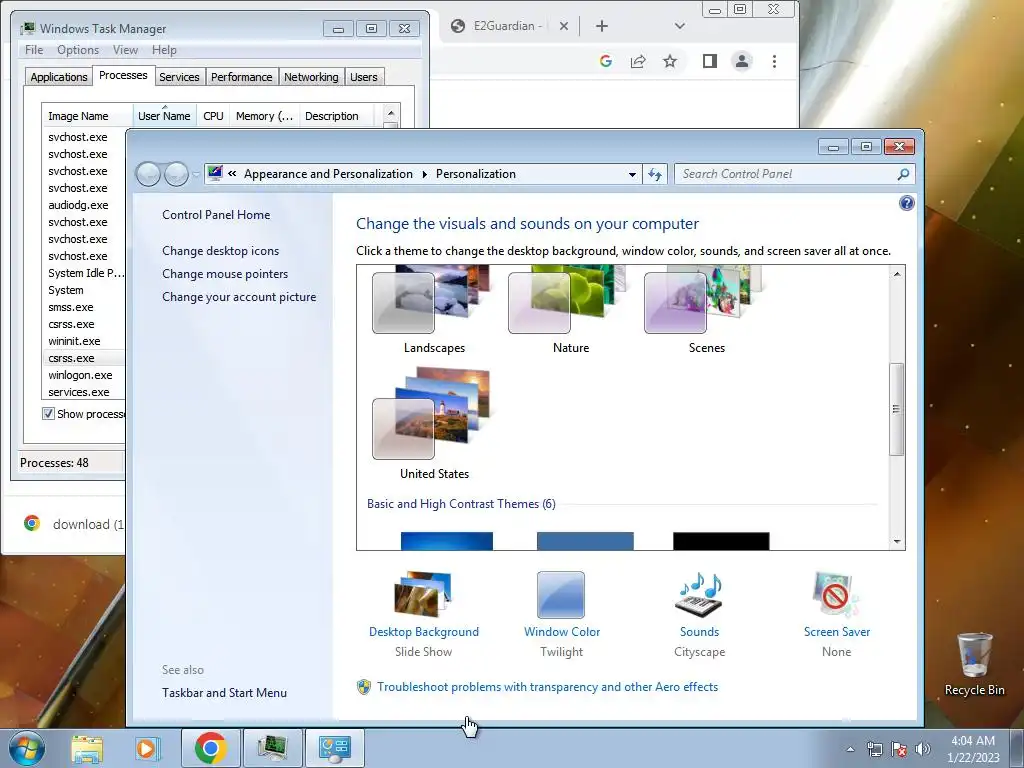The image size is (1024, 768).
Task: Open Windows Explorer from taskbar
Action: (87, 748)
